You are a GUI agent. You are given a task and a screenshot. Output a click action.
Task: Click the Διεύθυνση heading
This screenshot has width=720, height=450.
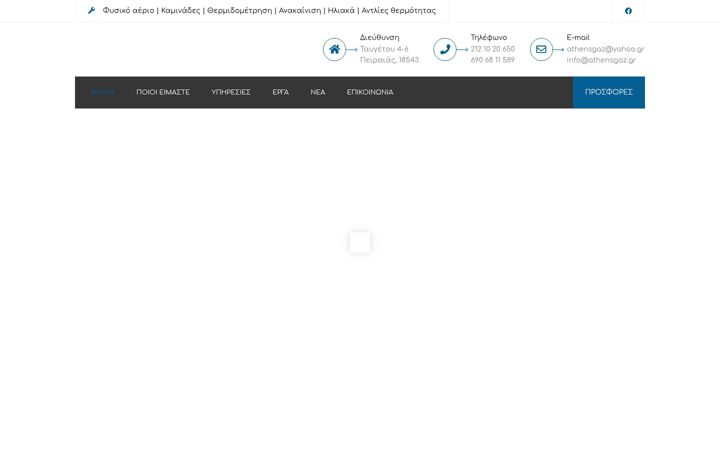point(380,38)
